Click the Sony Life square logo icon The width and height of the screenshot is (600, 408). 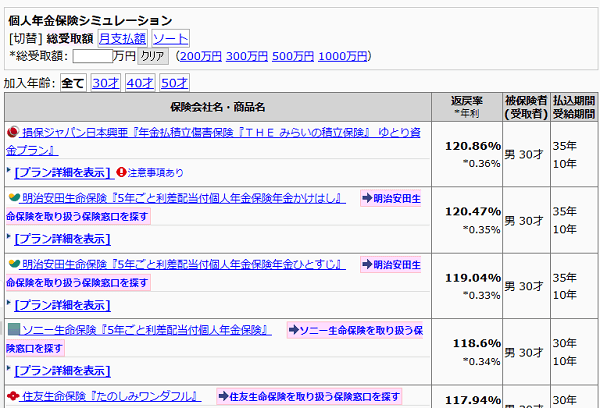click(13, 330)
